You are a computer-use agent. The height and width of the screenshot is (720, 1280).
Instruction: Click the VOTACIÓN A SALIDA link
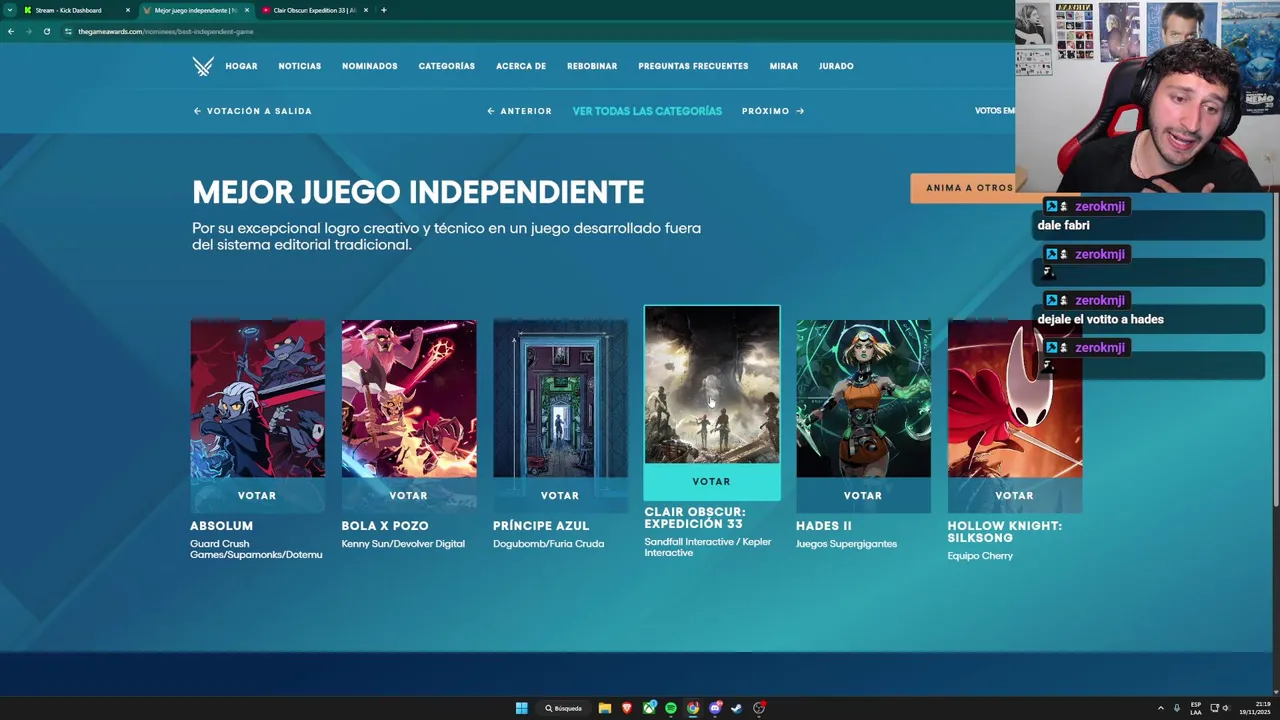(253, 111)
